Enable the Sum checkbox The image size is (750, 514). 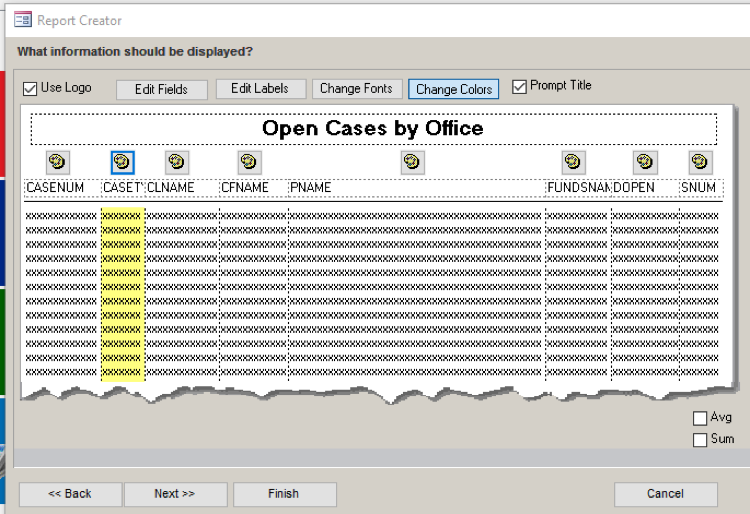pyautogui.click(x=700, y=439)
